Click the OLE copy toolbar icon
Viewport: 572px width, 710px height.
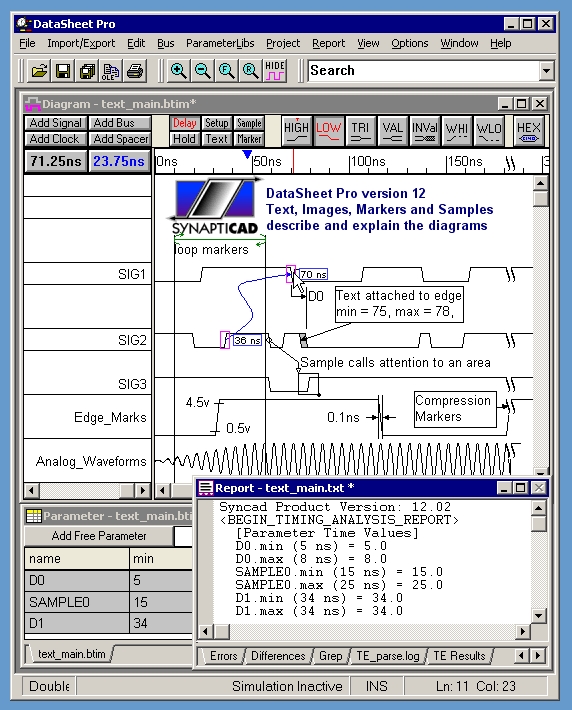(111, 71)
